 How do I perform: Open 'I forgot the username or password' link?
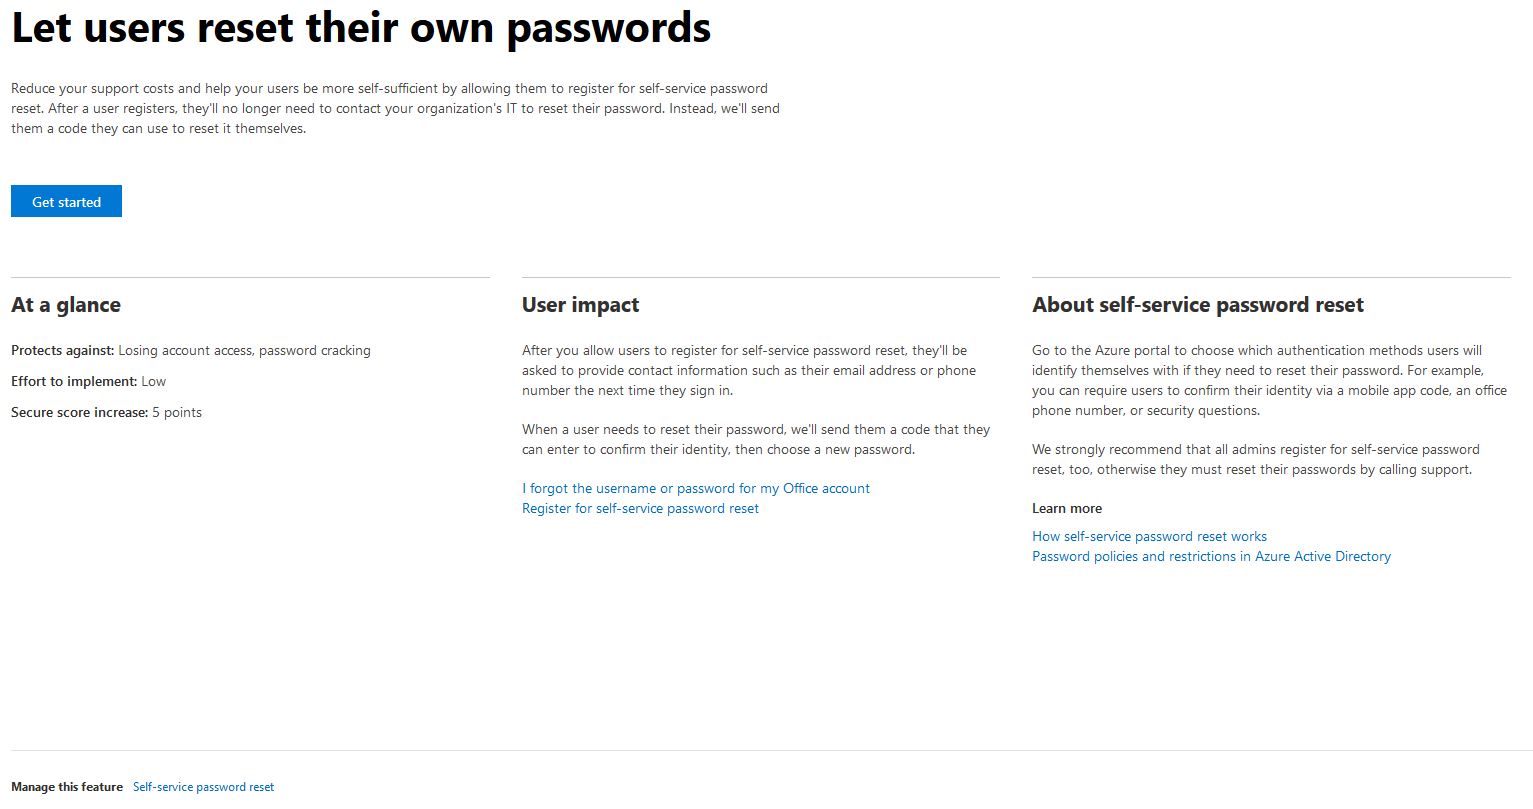[x=696, y=488]
